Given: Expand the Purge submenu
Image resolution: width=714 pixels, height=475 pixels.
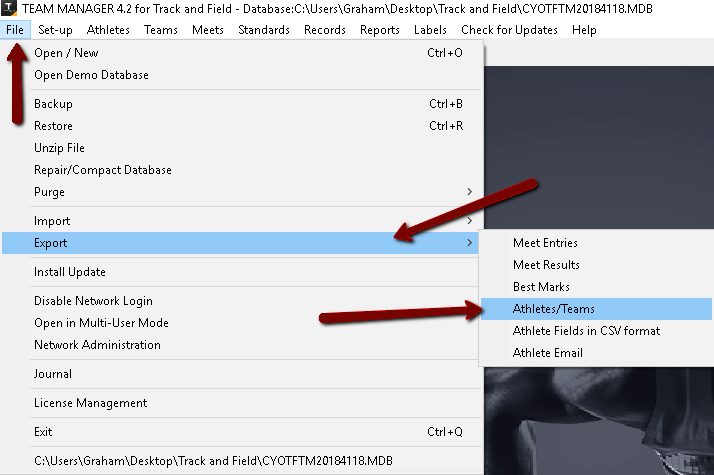Looking at the screenshot, I should 241,192.
